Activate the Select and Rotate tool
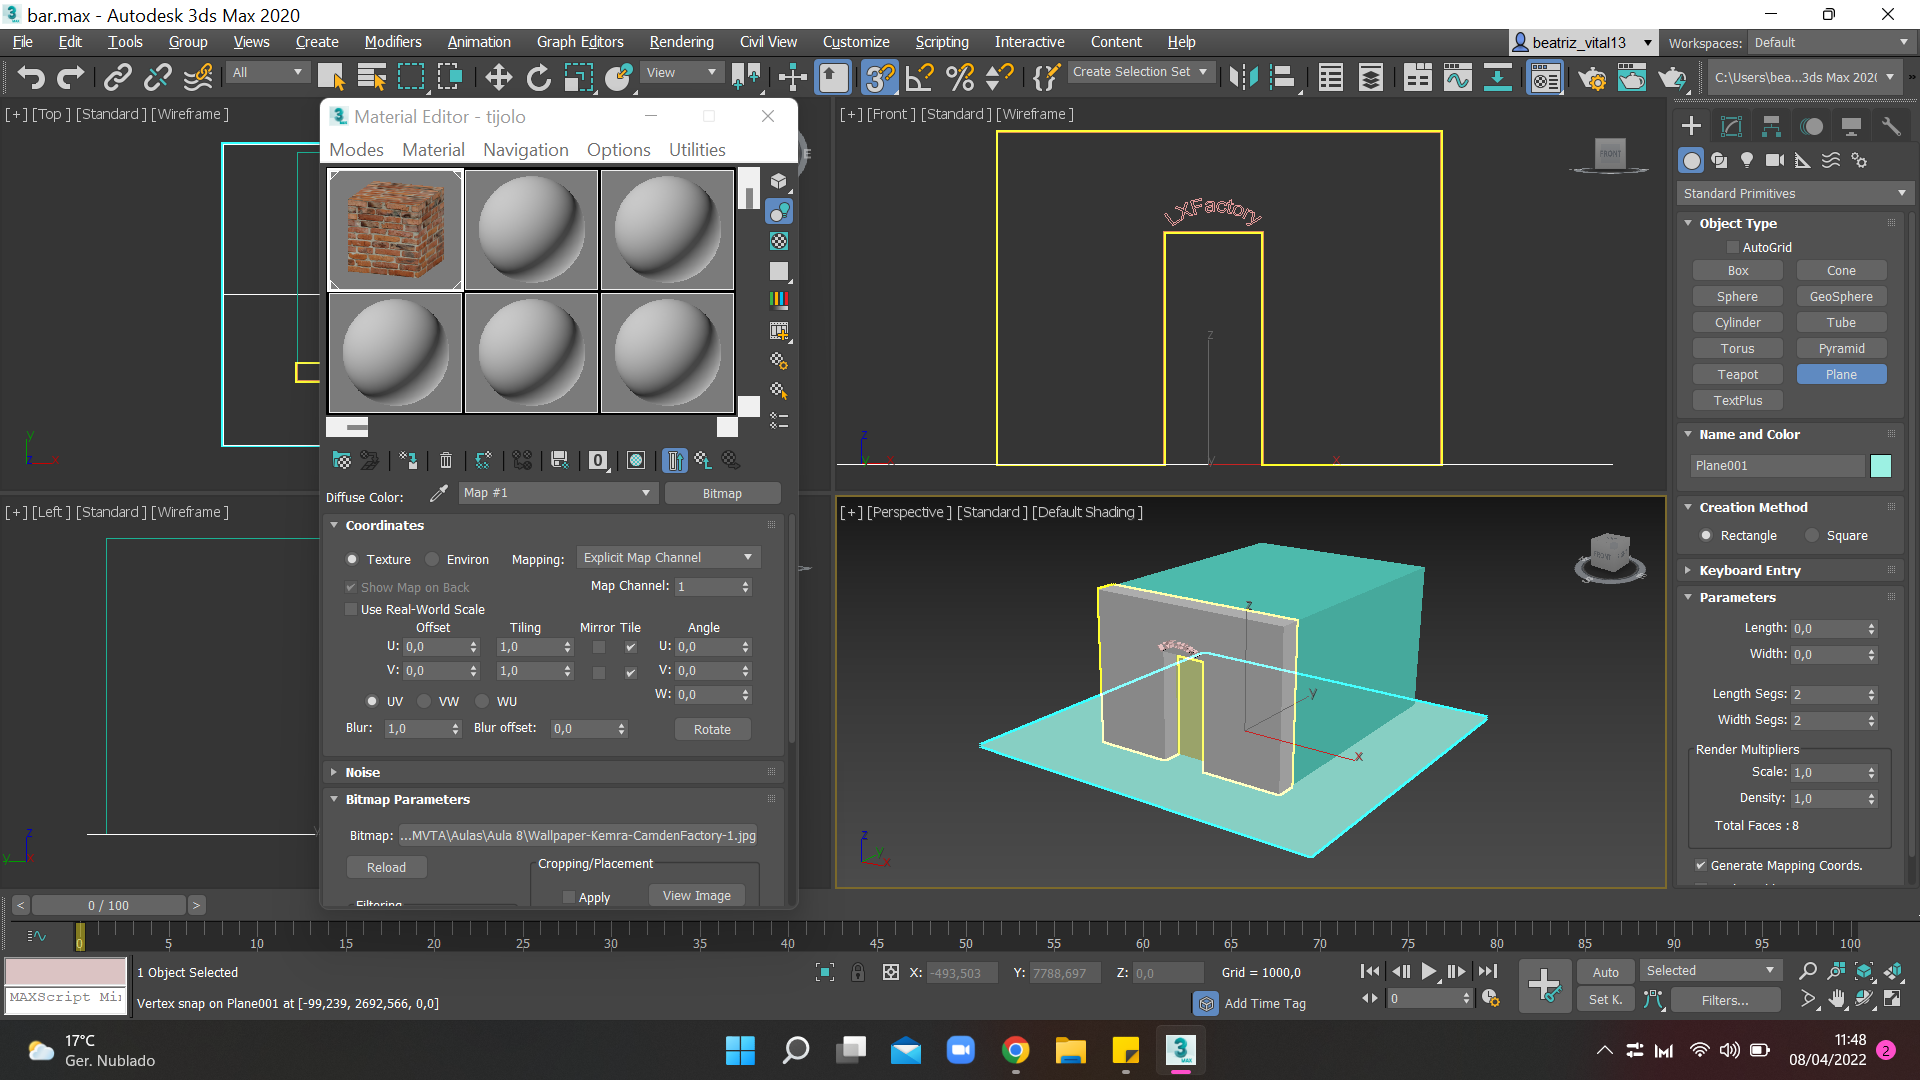The height and width of the screenshot is (1080, 1920). (x=538, y=77)
